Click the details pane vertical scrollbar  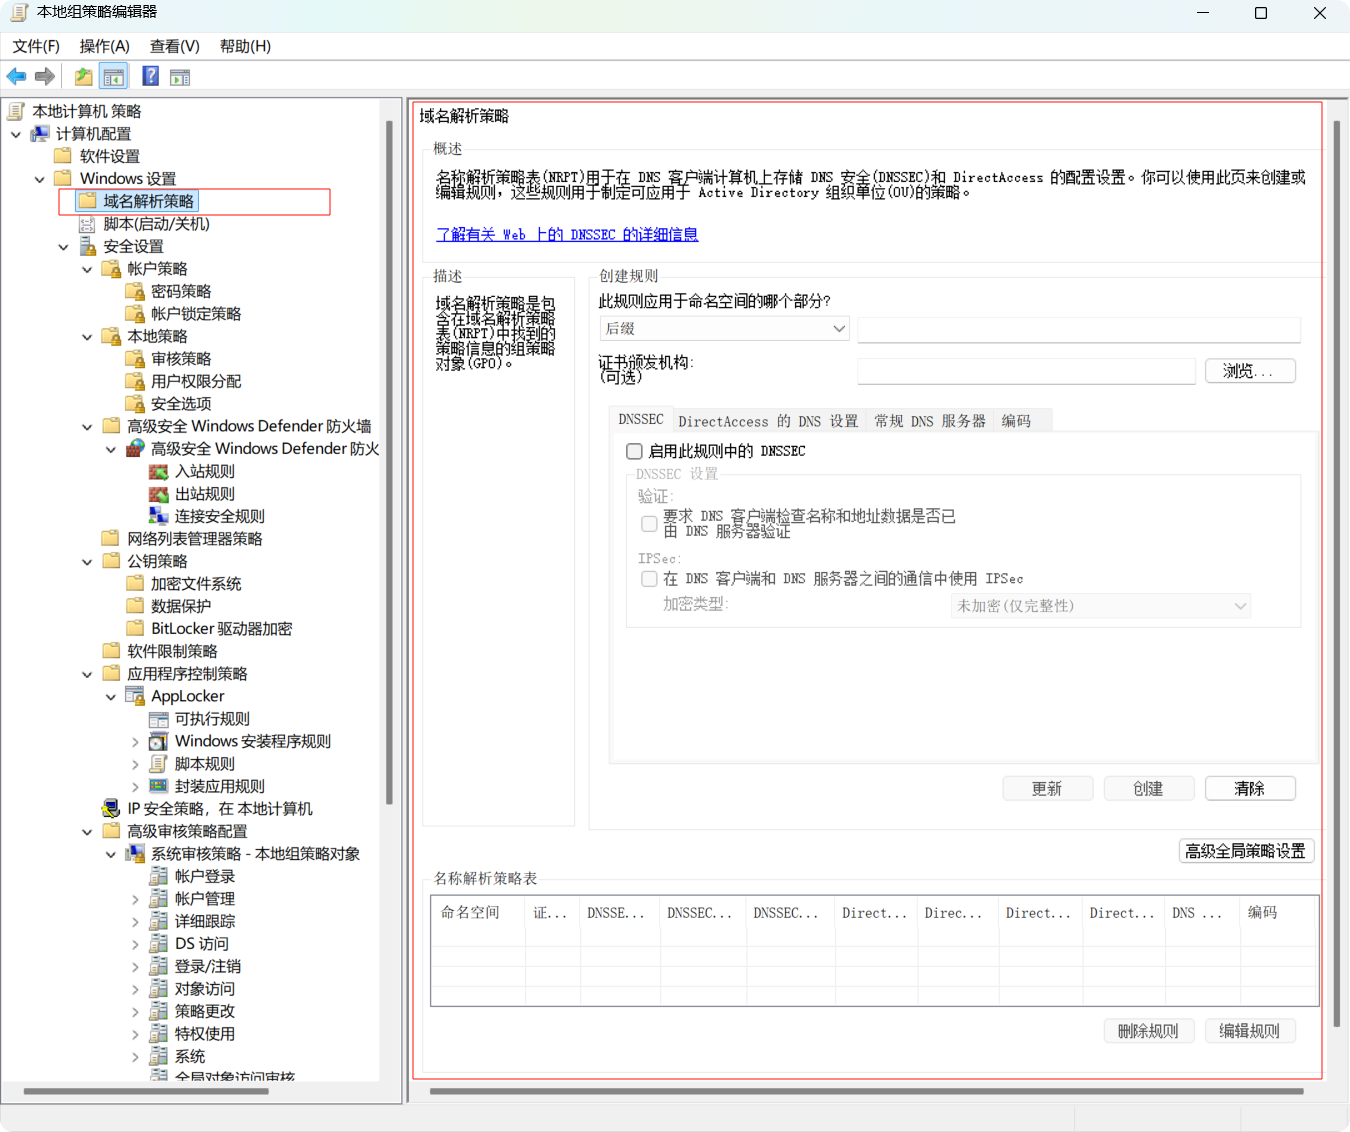(x=1337, y=575)
